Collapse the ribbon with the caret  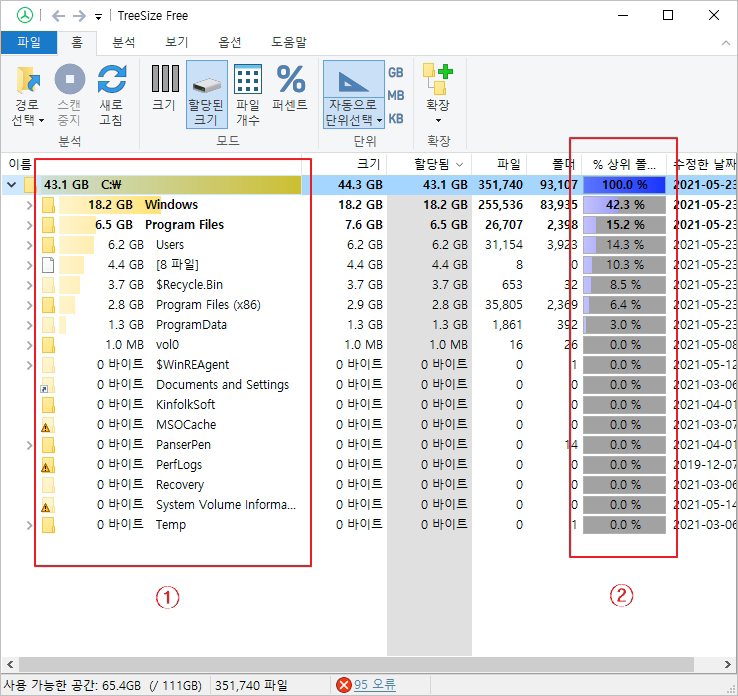click(x=725, y=43)
